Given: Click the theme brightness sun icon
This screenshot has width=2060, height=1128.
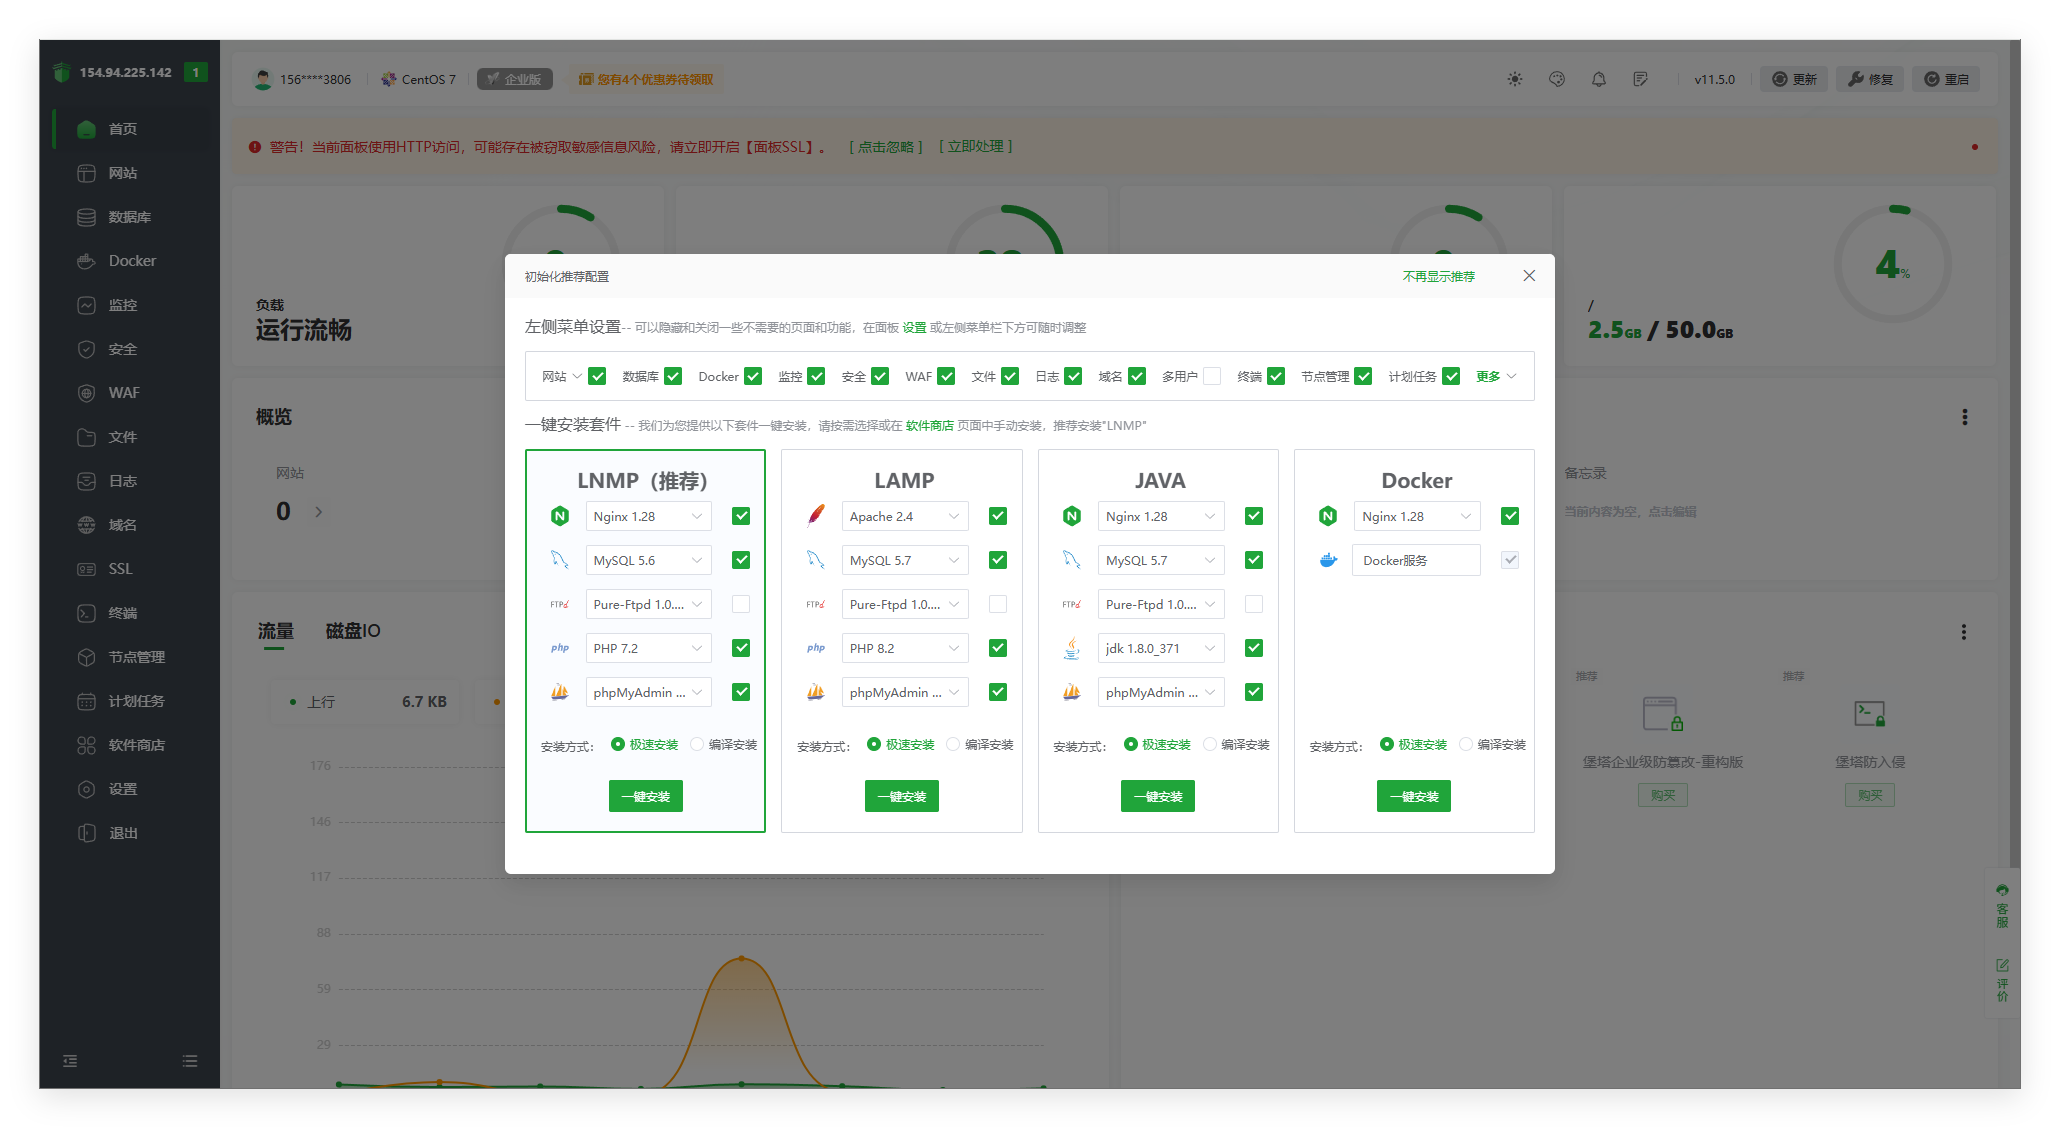Looking at the screenshot, I should pyautogui.click(x=1515, y=79).
